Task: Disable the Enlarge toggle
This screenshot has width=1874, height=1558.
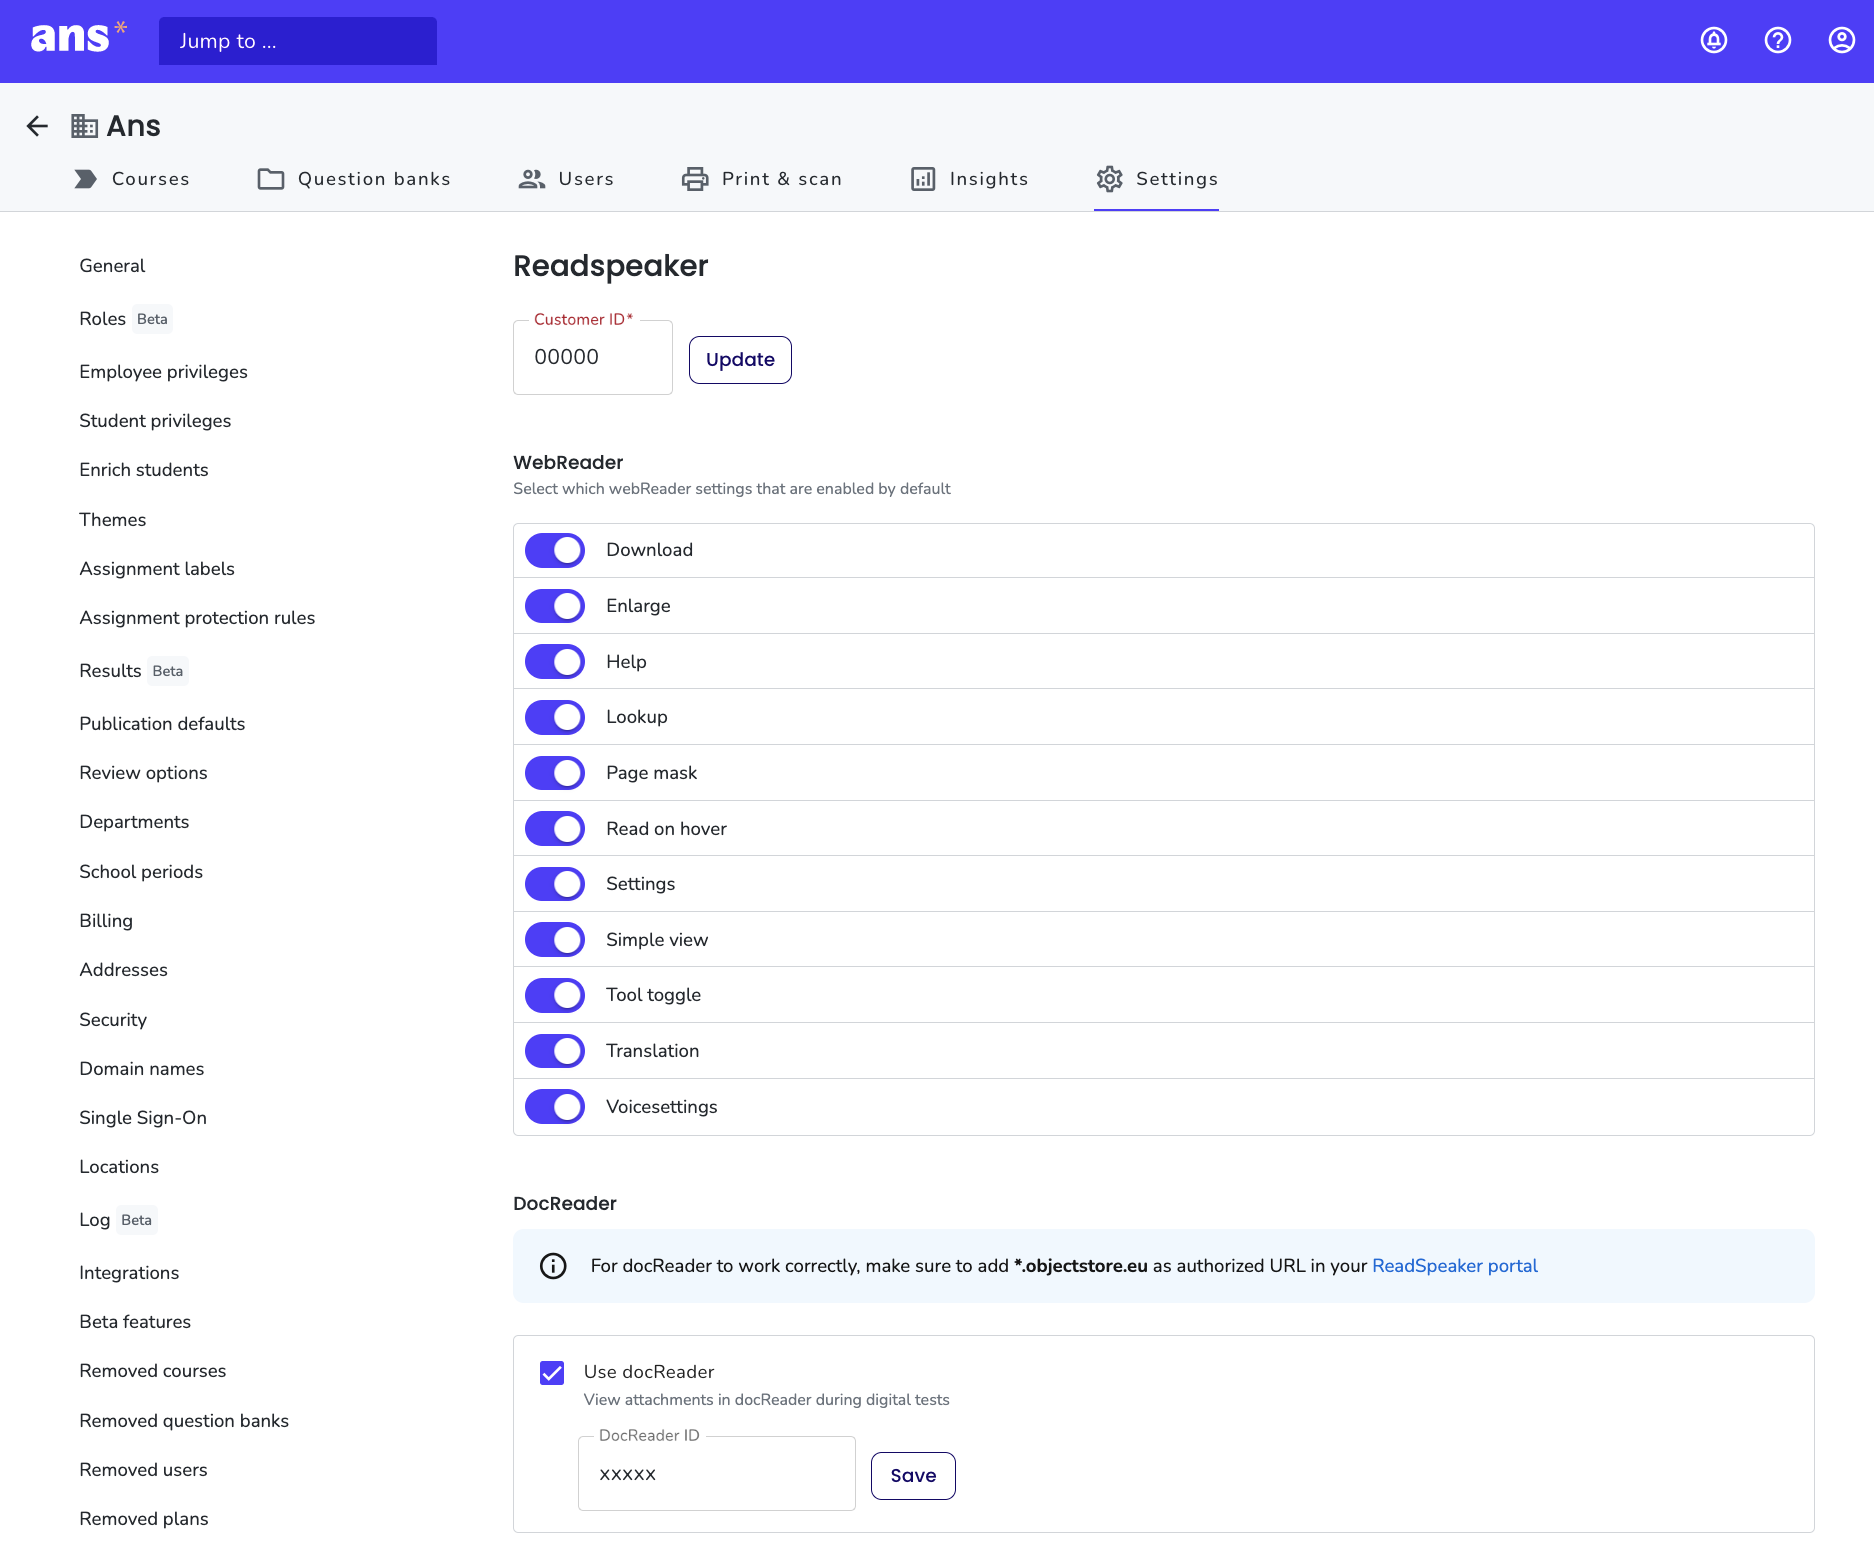Action: point(555,606)
